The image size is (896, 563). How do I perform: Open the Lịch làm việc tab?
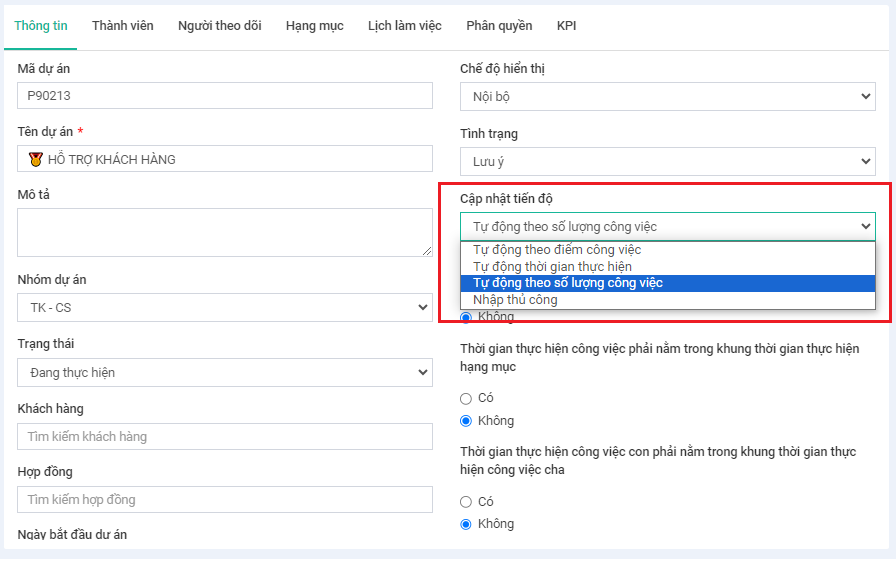click(x=404, y=26)
